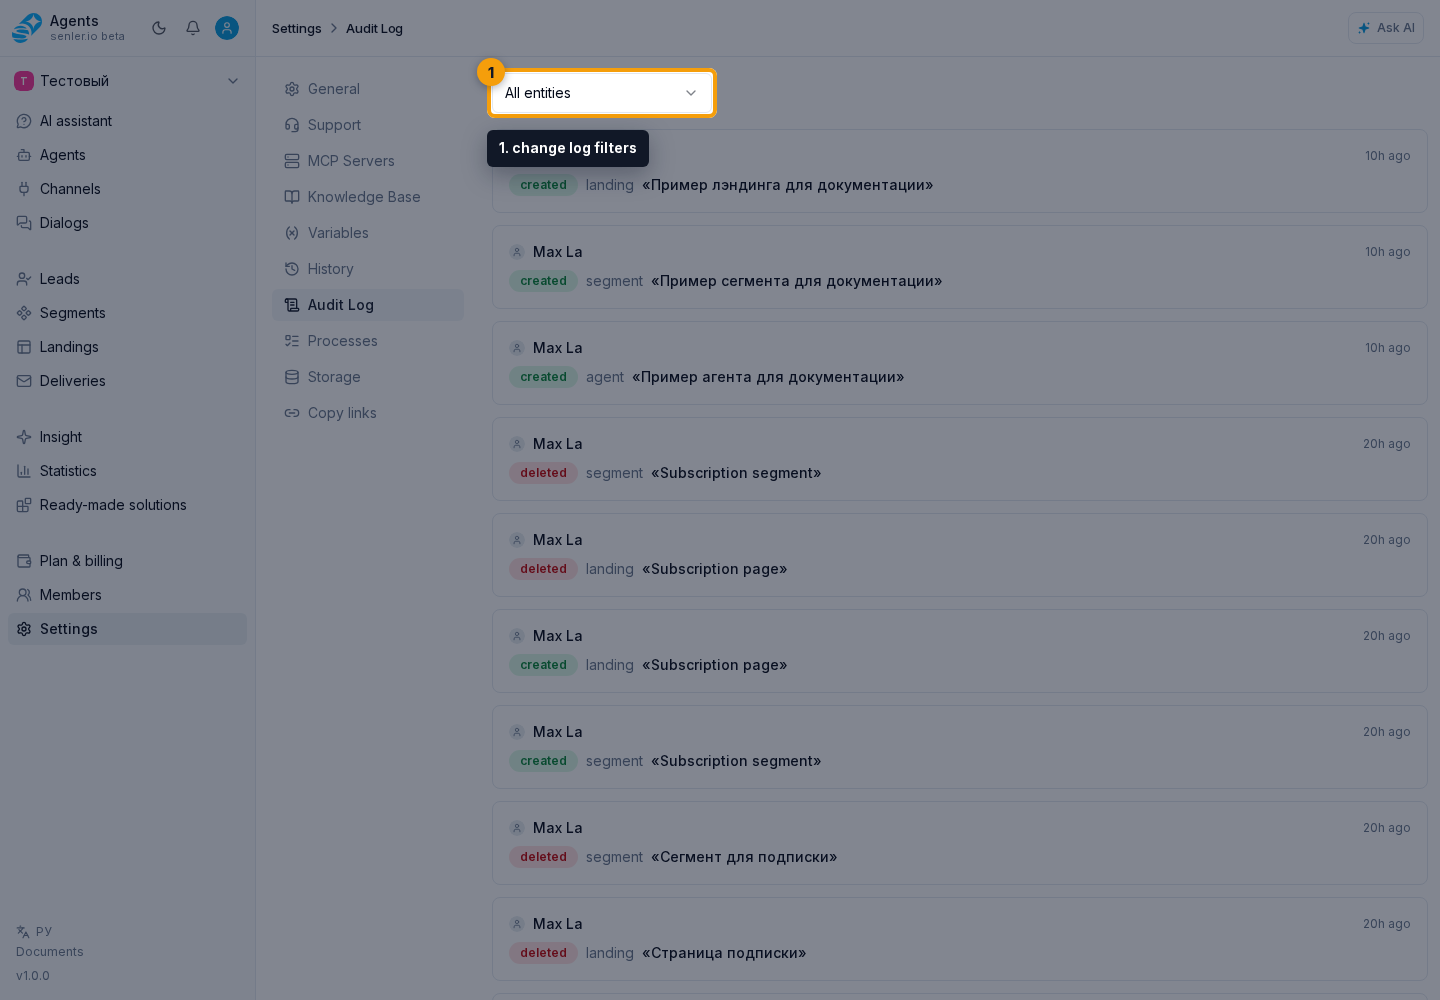
Task: Click the Landings icon in sidebar
Action: 24,347
